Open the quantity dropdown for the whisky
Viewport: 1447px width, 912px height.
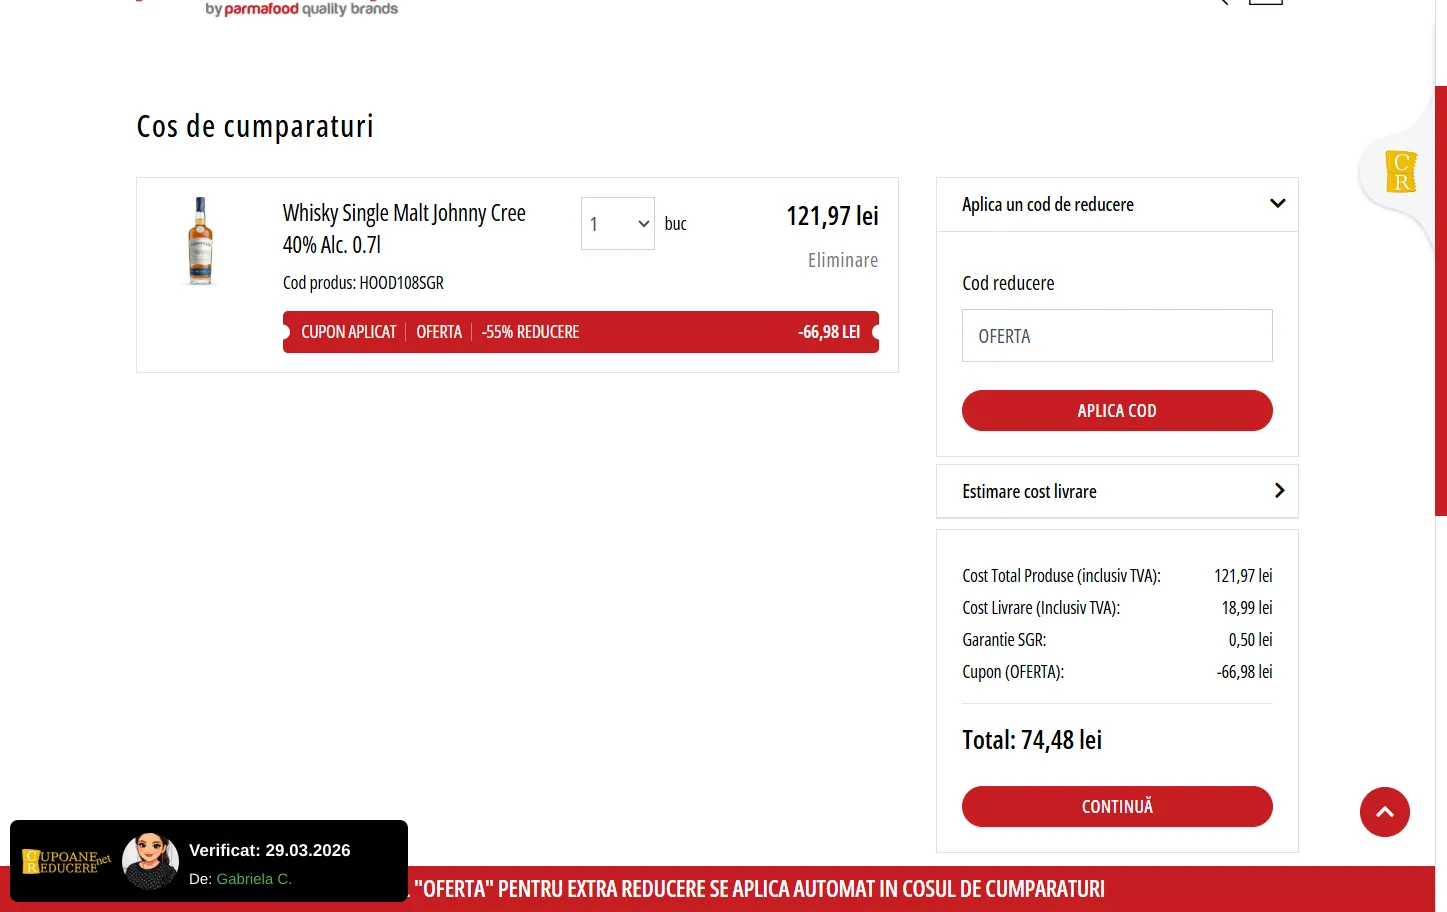617,224
